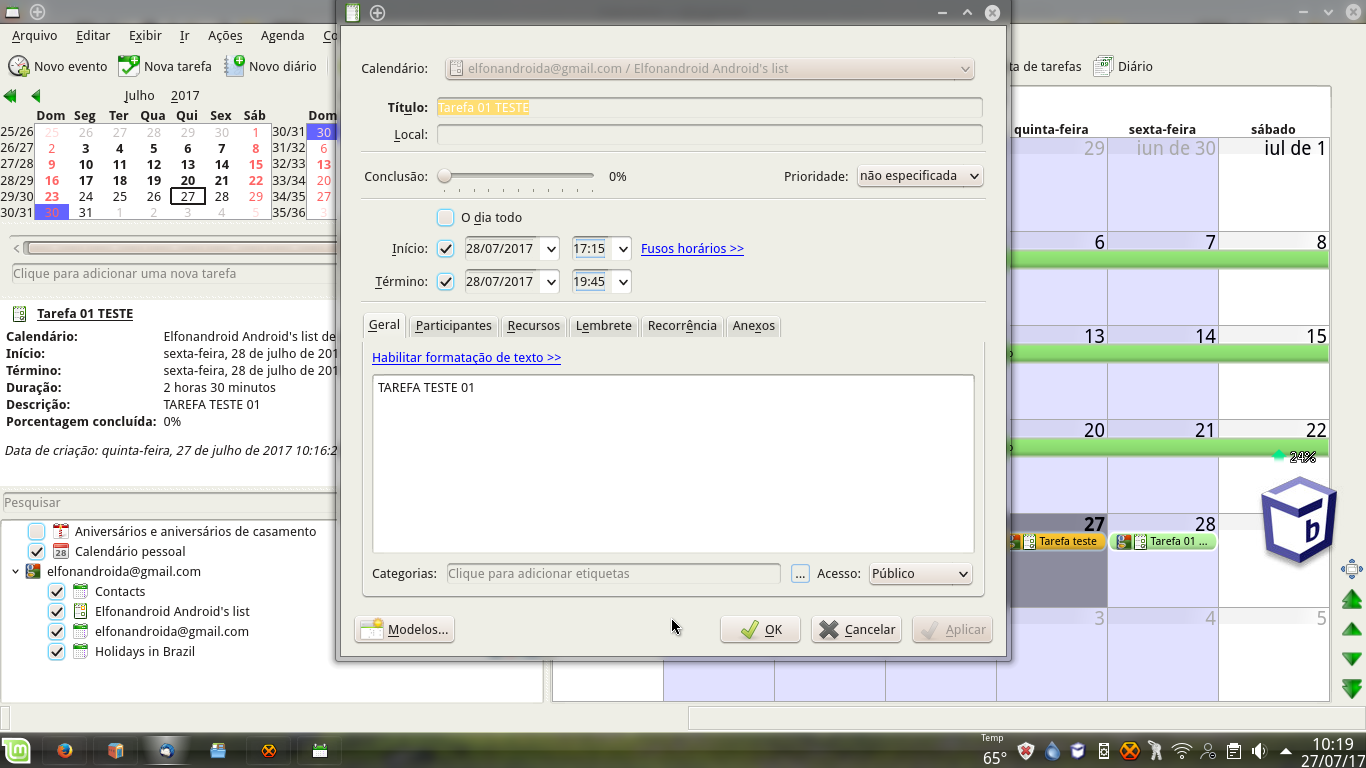Click the red shield tray icon
1366x768 pixels.
click(x=1026, y=751)
